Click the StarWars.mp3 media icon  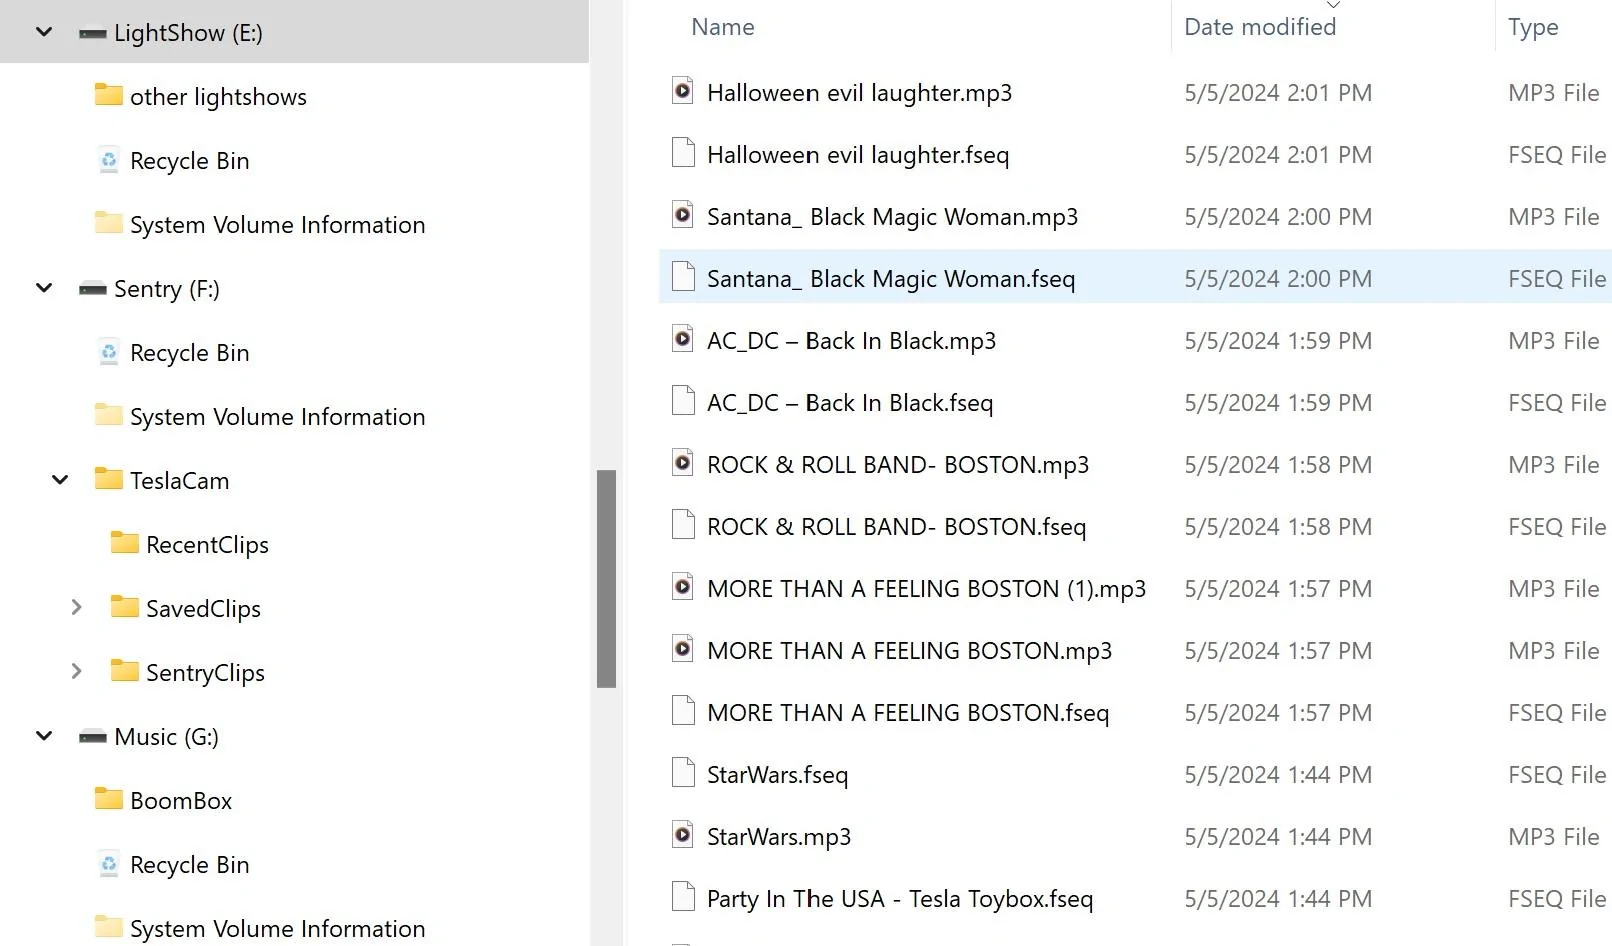click(x=683, y=835)
